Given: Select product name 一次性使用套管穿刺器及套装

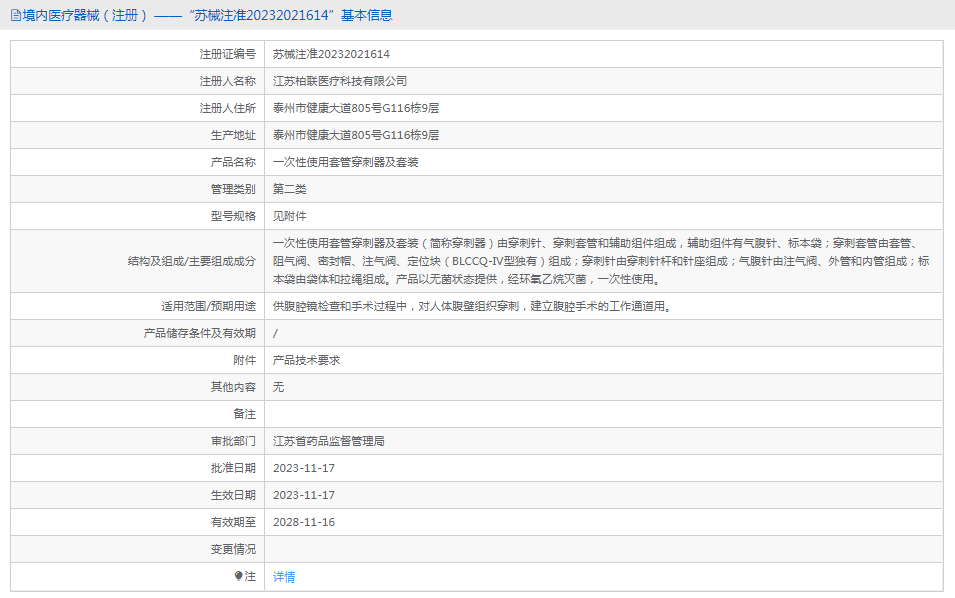Looking at the screenshot, I should click(x=345, y=162).
